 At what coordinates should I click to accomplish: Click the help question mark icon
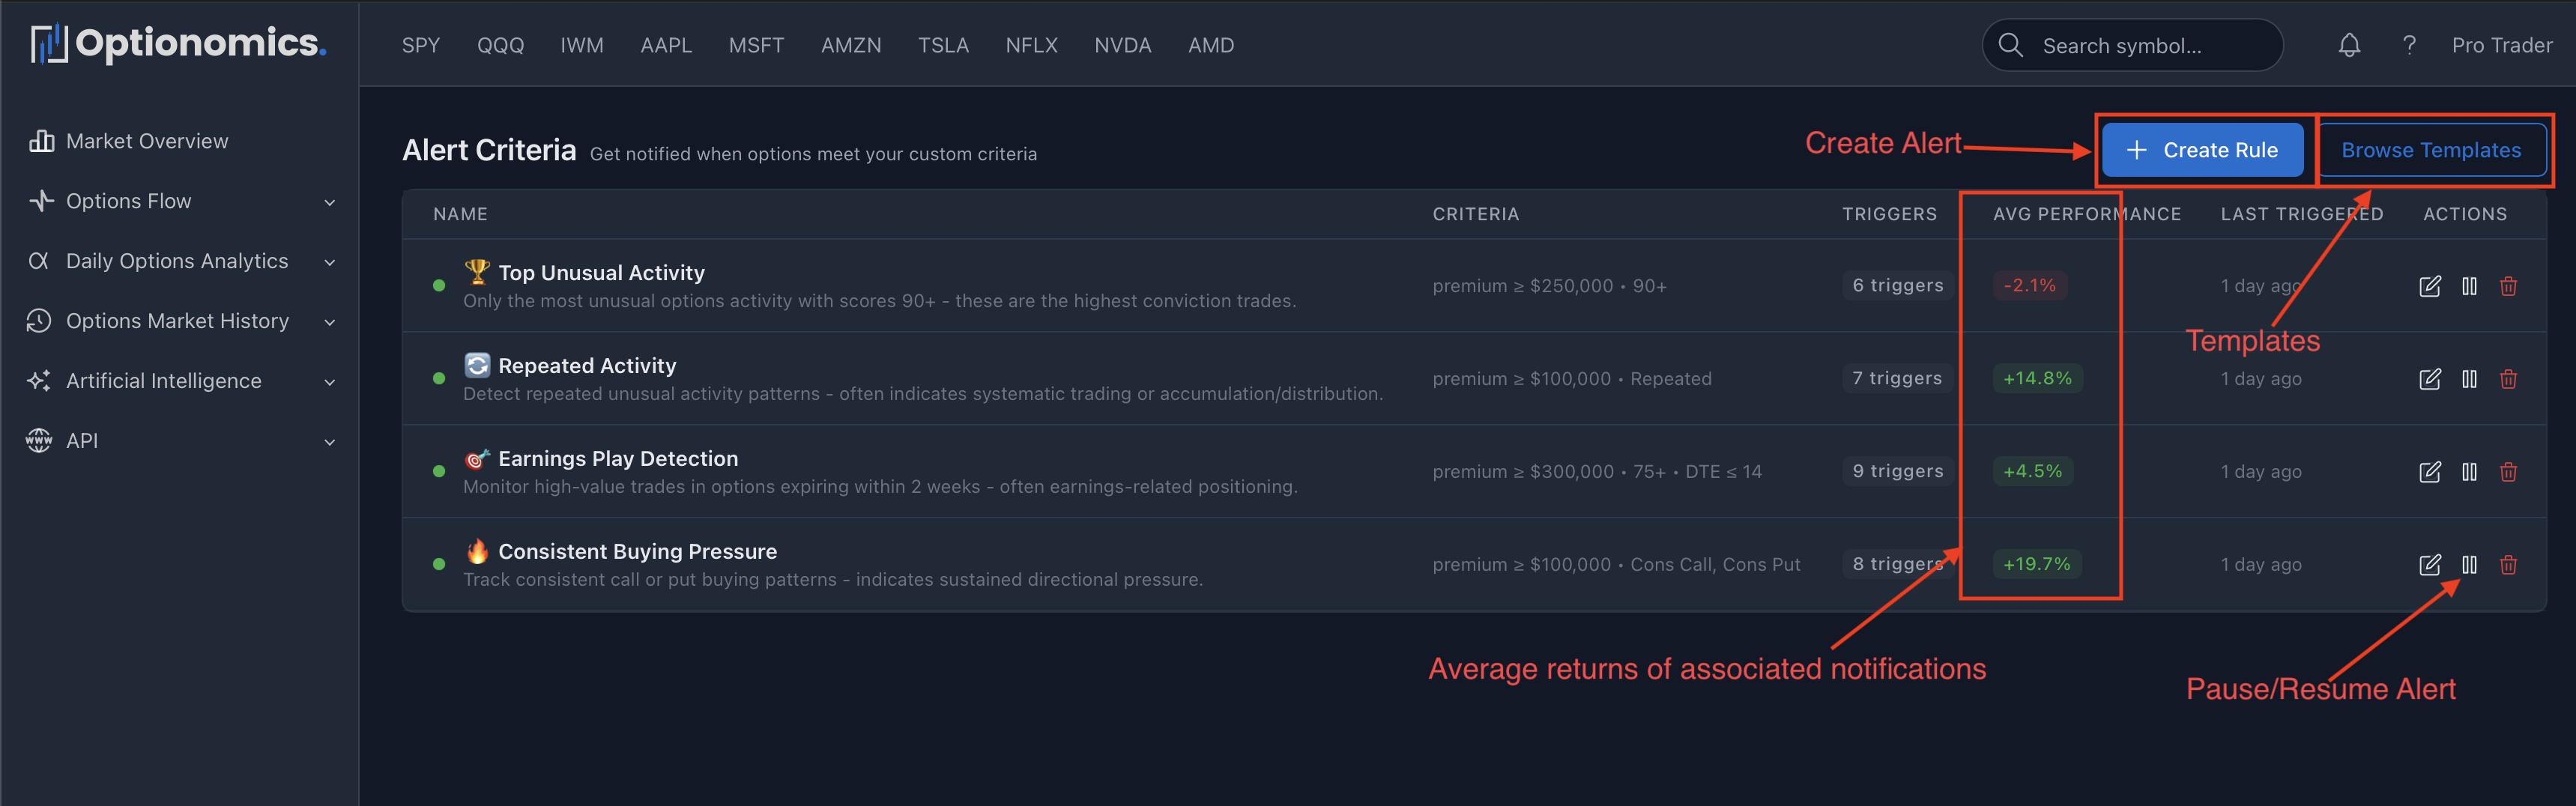[2410, 45]
